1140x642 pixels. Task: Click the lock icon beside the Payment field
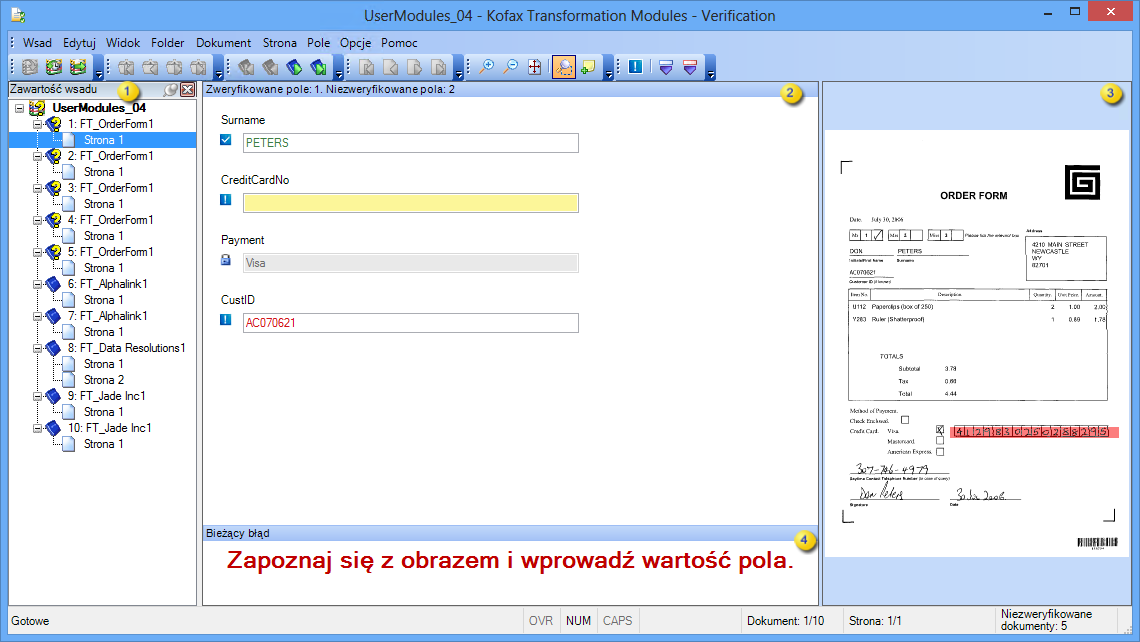(x=223, y=260)
